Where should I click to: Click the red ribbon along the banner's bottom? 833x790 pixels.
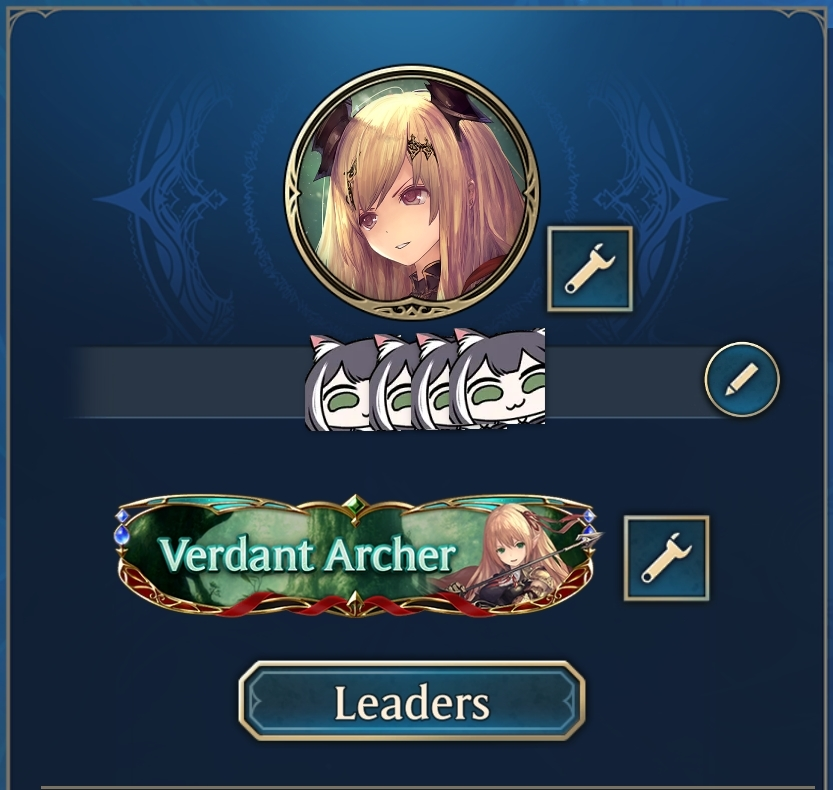click(356, 605)
